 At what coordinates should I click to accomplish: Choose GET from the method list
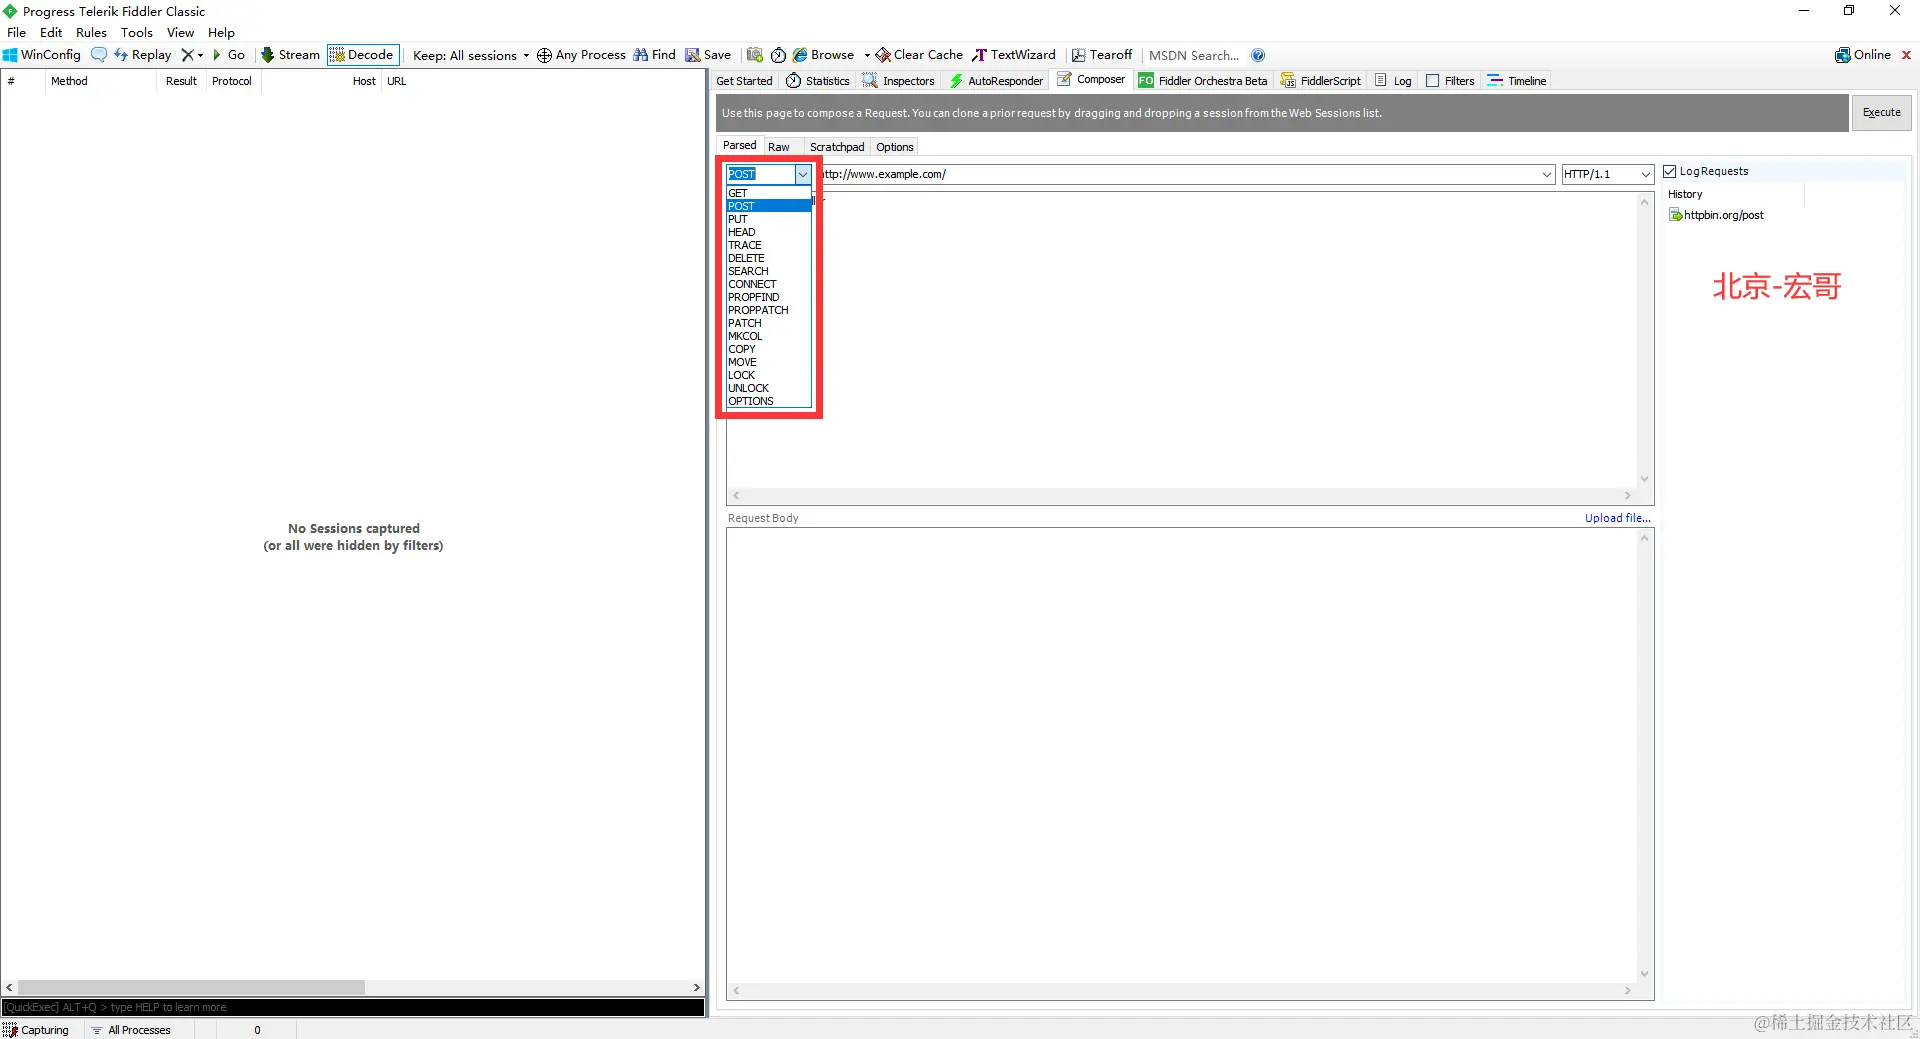coord(769,193)
